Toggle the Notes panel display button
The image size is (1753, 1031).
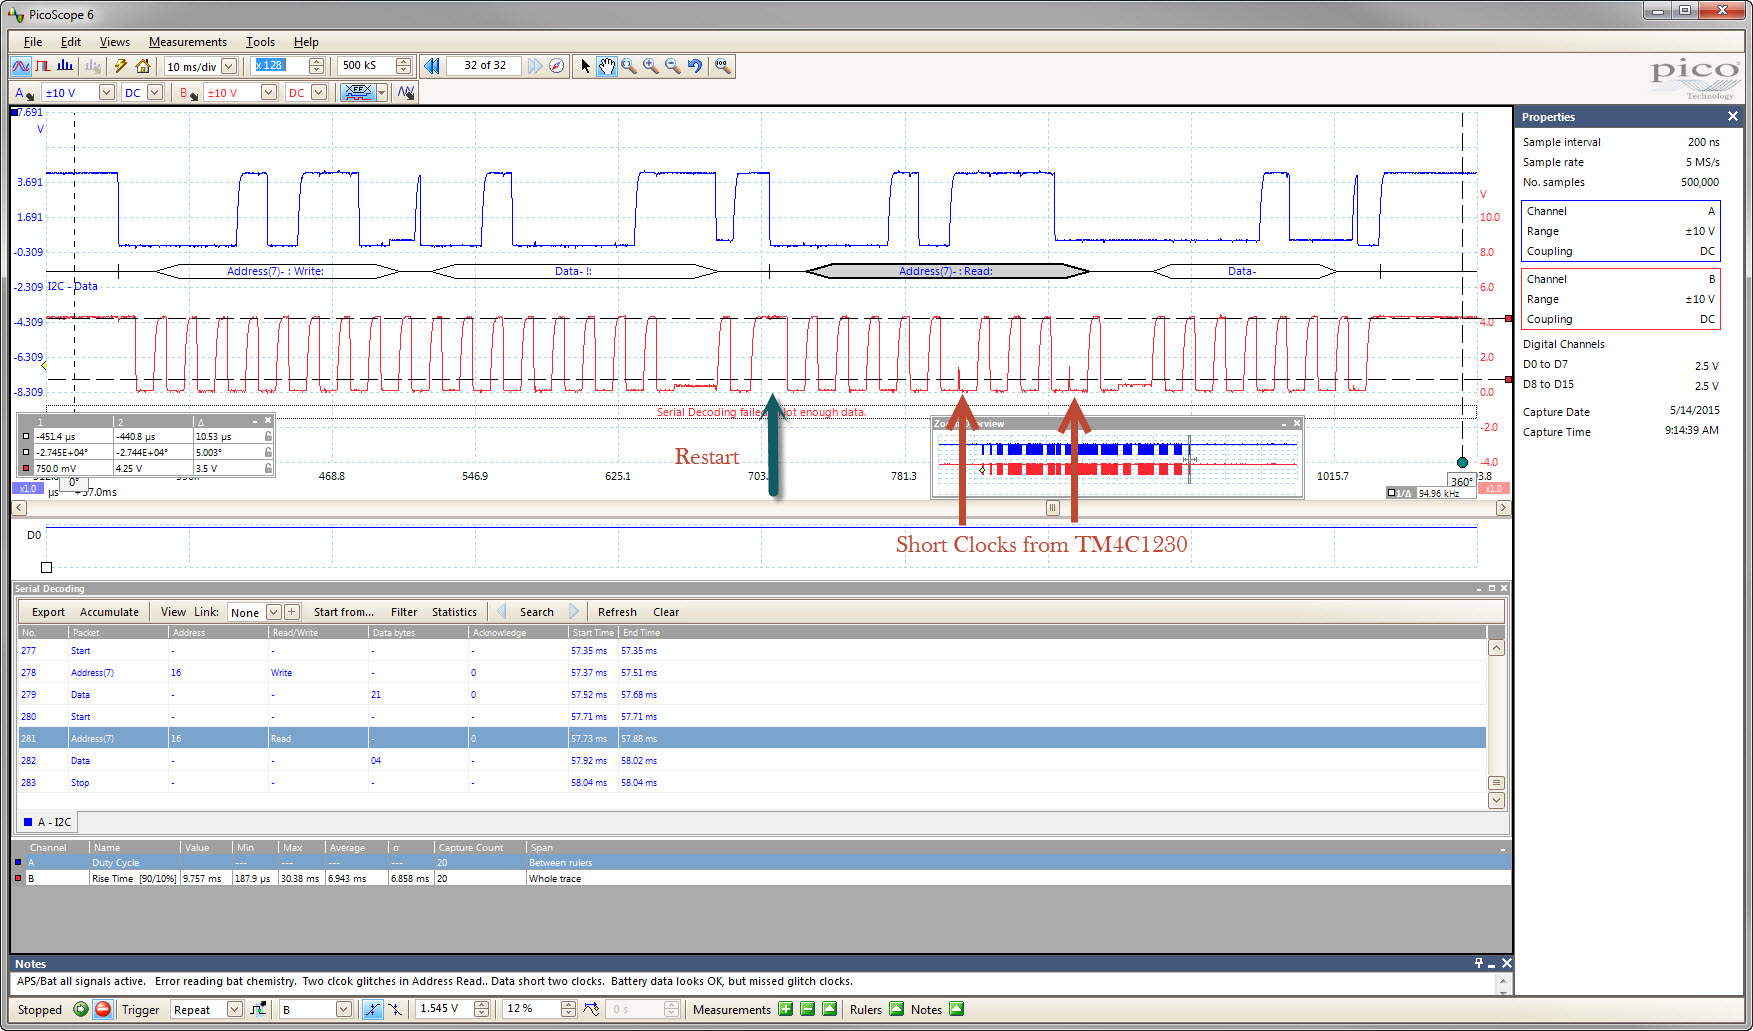tap(957, 1009)
